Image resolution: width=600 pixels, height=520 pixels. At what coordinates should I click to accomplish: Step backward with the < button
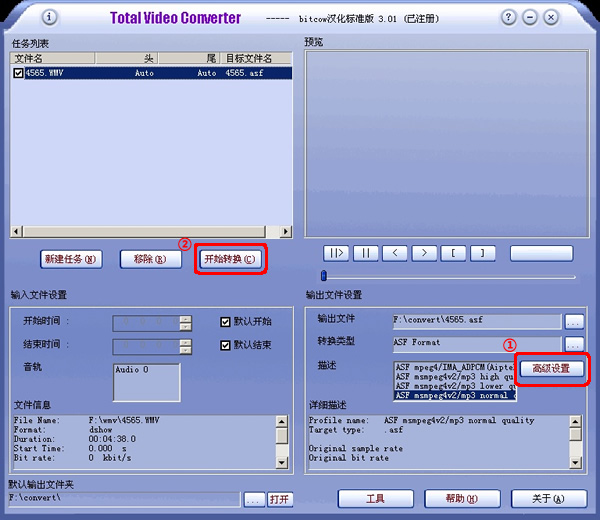[x=395, y=253]
